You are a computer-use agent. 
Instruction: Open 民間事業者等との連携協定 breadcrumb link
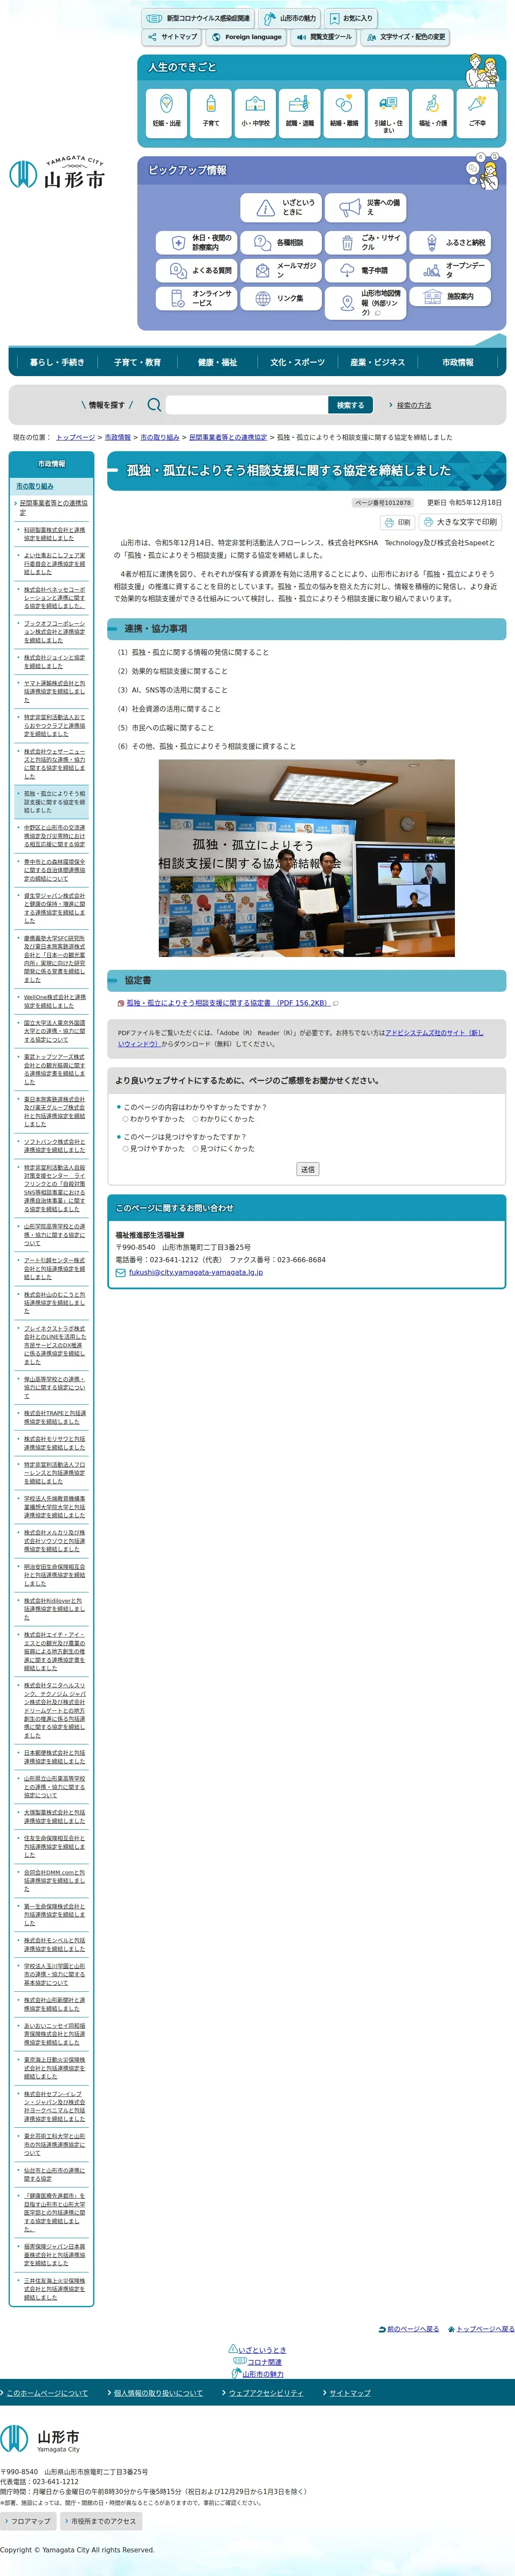228,437
